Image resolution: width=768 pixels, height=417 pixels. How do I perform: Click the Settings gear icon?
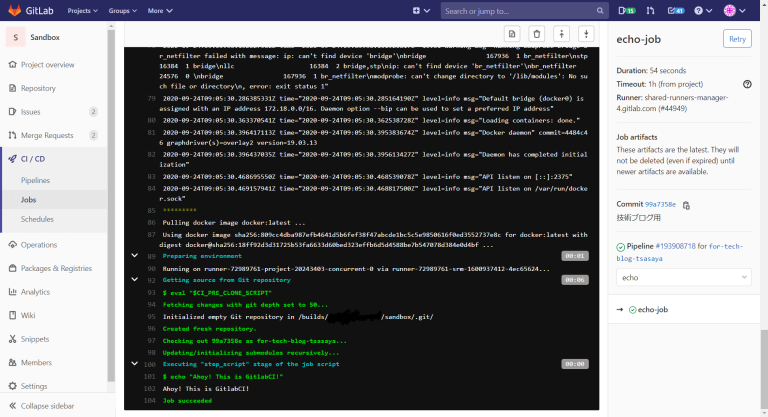tap(13, 386)
